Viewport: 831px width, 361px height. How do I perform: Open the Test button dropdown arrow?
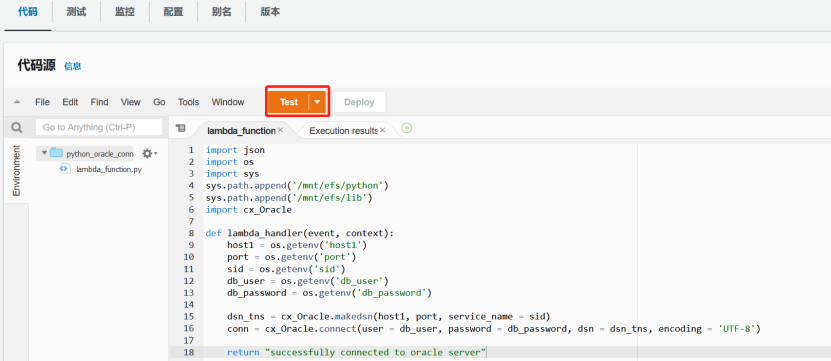(x=317, y=102)
